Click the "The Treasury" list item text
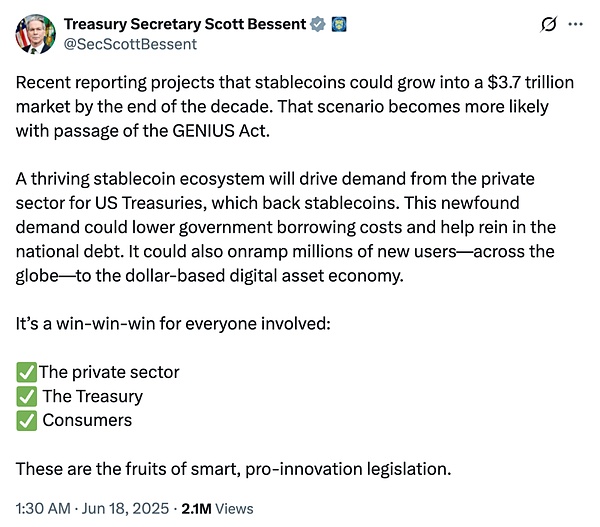Screen dimensions: 600x527 coord(92,396)
